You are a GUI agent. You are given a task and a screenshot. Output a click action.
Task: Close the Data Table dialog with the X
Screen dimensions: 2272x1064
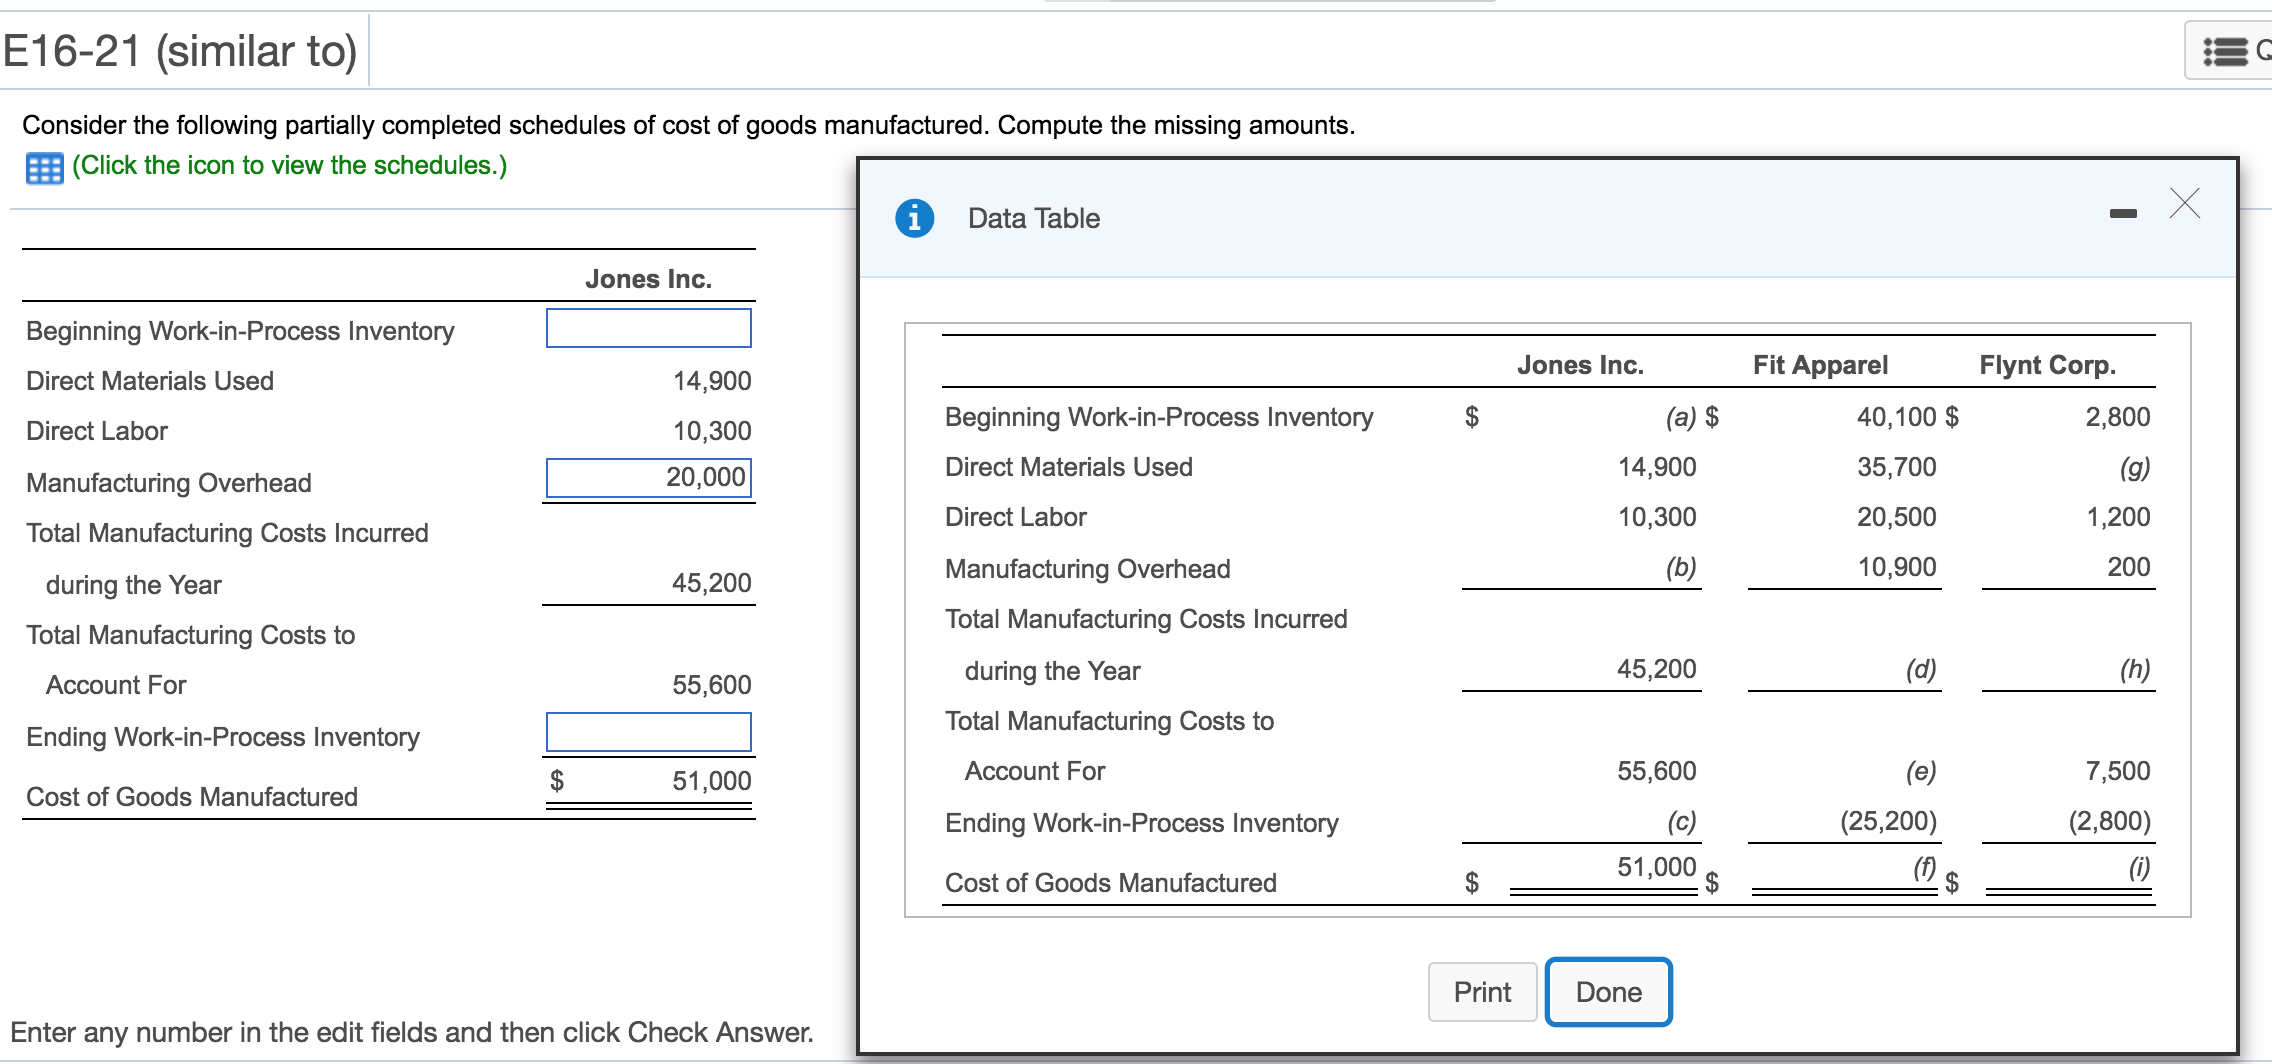(x=2185, y=203)
